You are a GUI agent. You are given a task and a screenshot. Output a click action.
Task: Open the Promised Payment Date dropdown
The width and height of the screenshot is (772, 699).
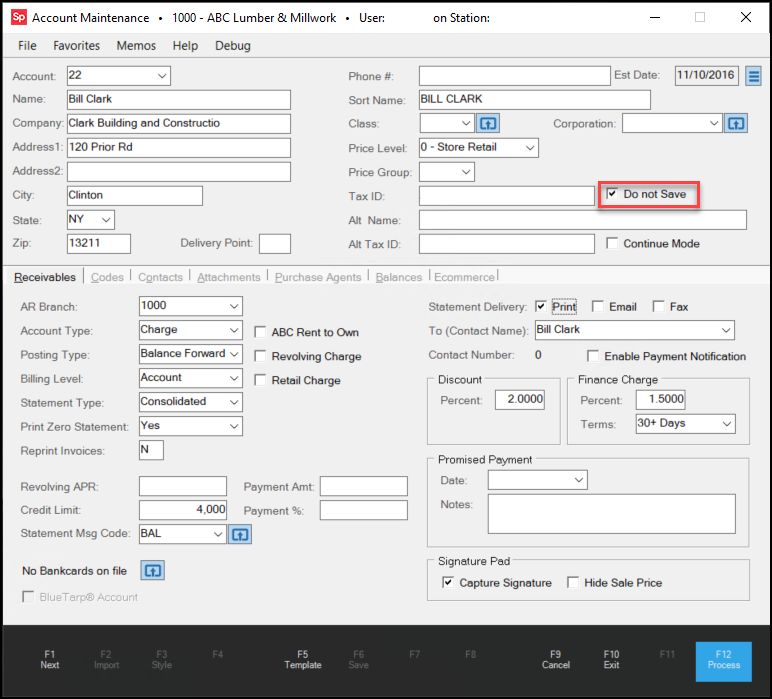[579, 480]
